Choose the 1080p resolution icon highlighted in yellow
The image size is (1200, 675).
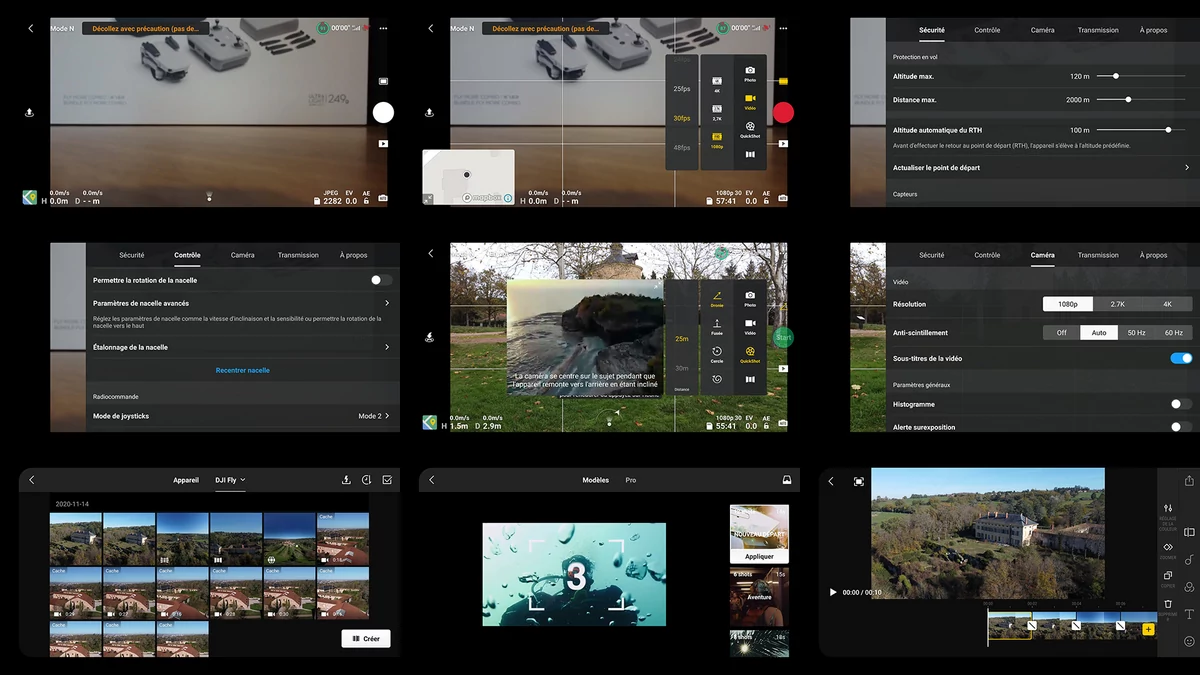(717, 139)
